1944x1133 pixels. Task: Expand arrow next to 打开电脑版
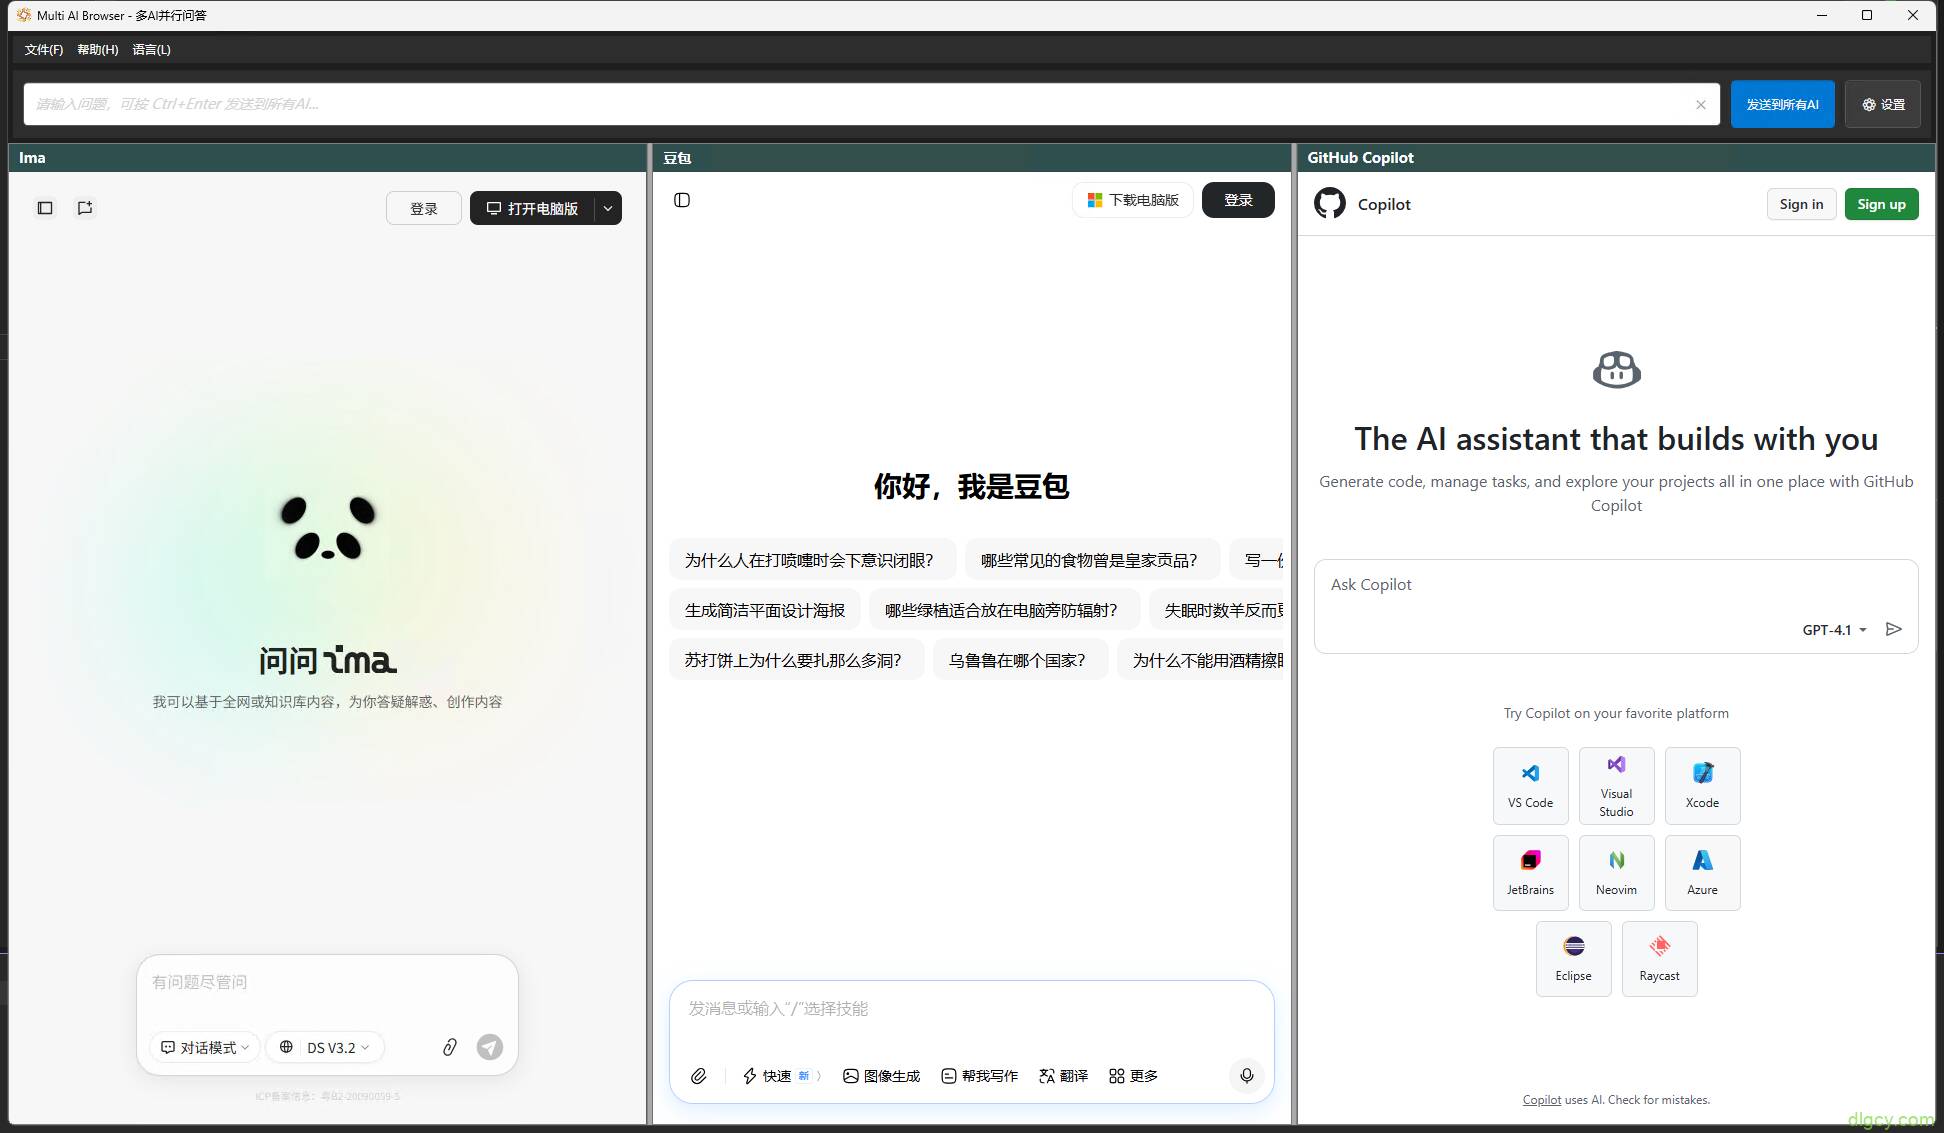tap(608, 208)
